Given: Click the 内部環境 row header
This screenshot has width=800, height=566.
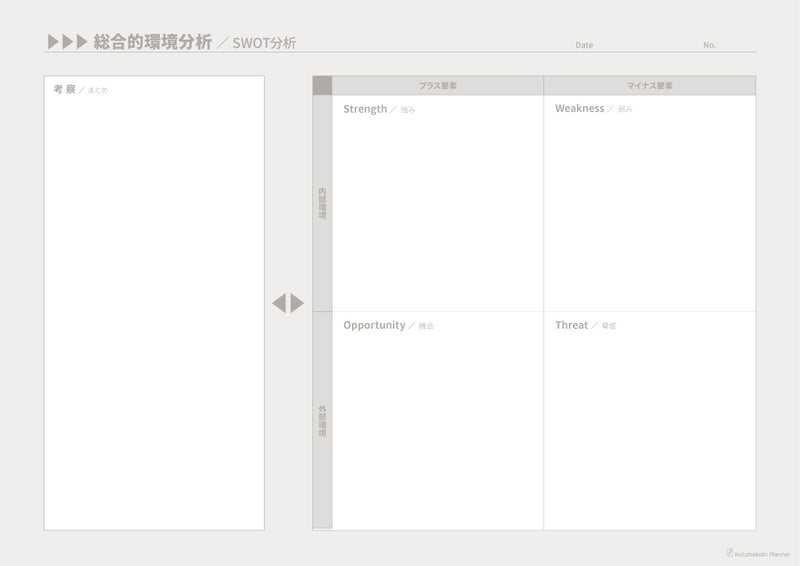Looking at the screenshot, I should [x=322, y=203].
